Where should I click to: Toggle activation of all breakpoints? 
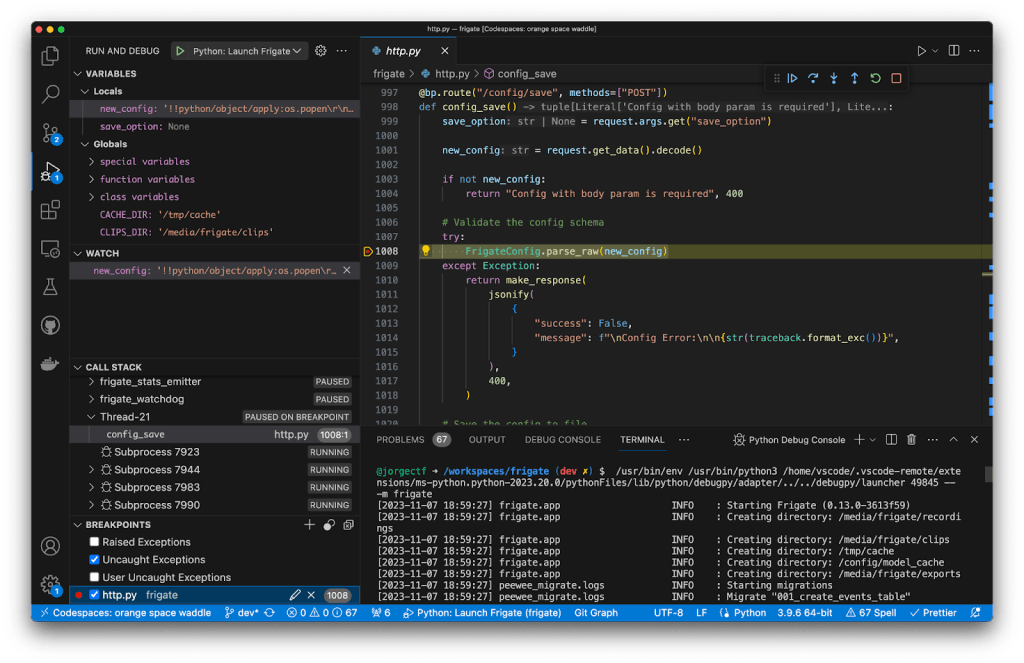pos(329,525)
